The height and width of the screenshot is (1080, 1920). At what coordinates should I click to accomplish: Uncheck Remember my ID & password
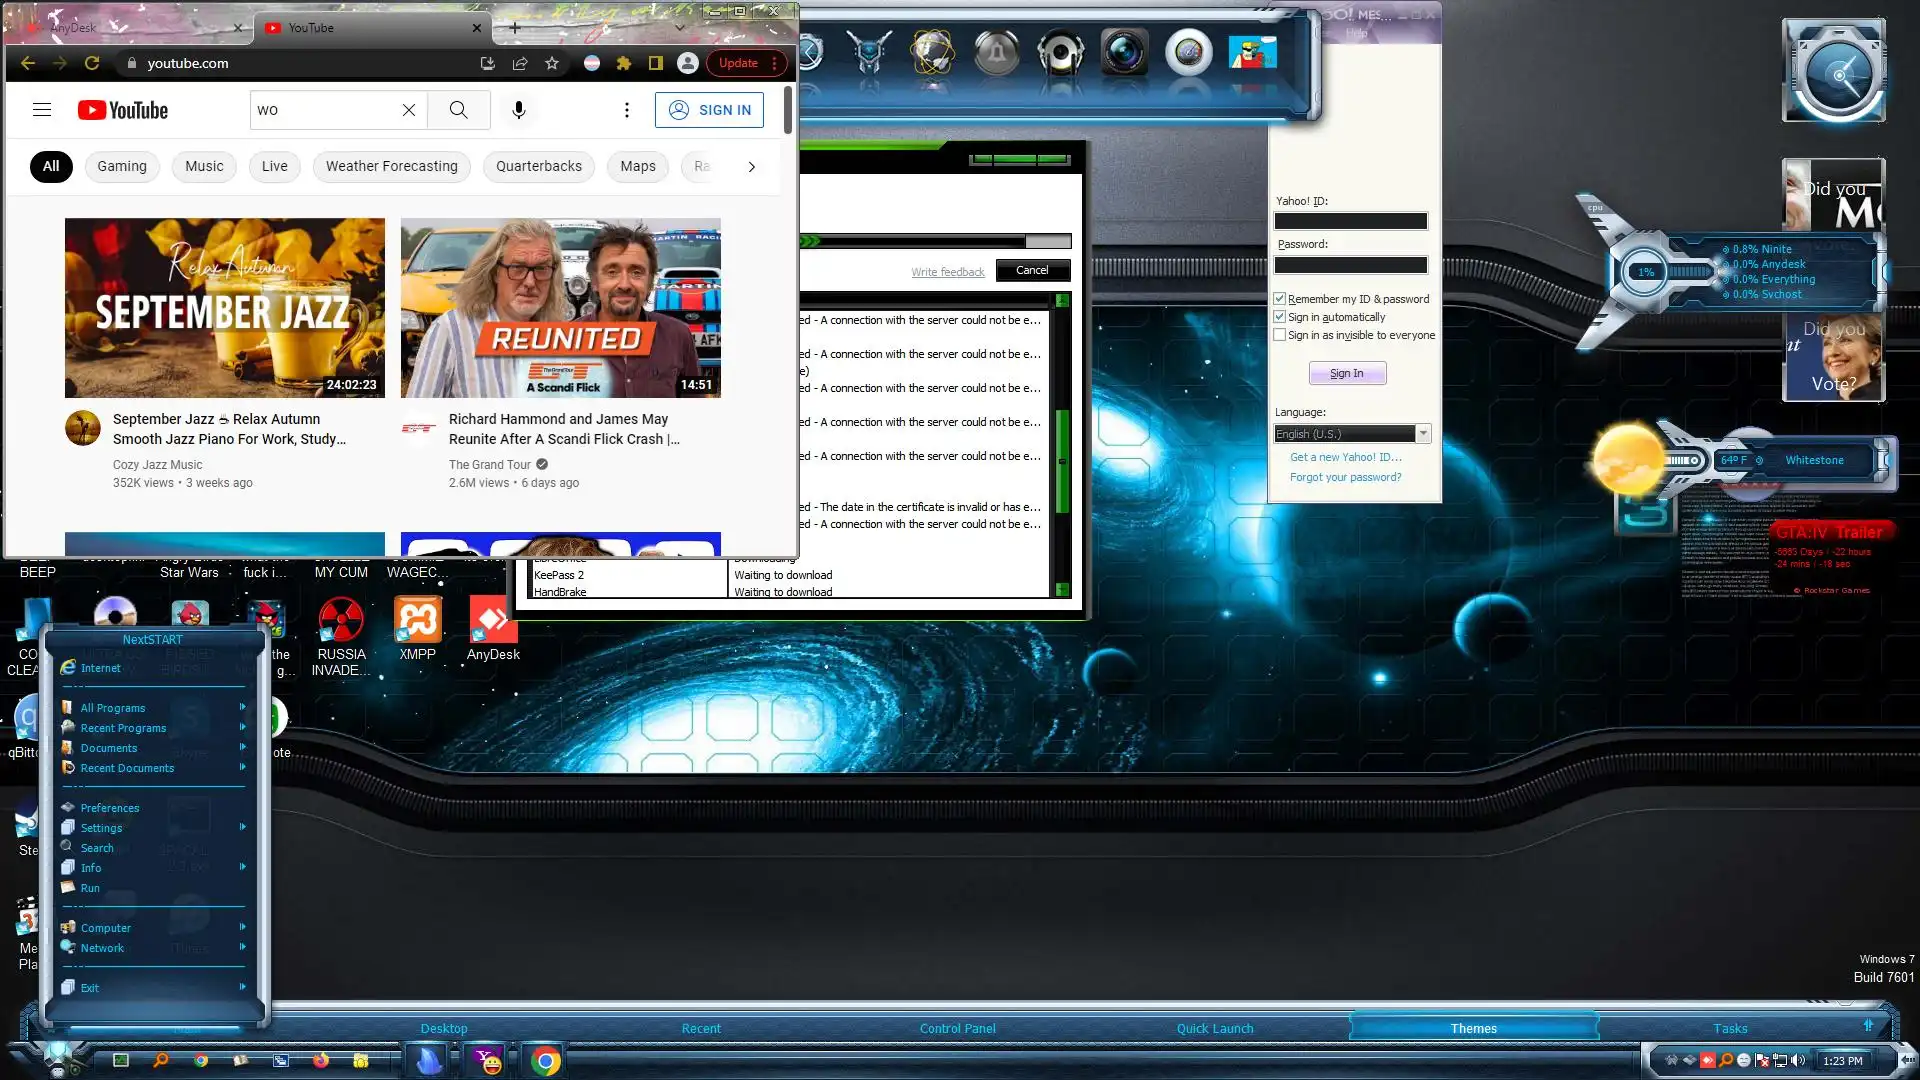(x=1280, y=299)
